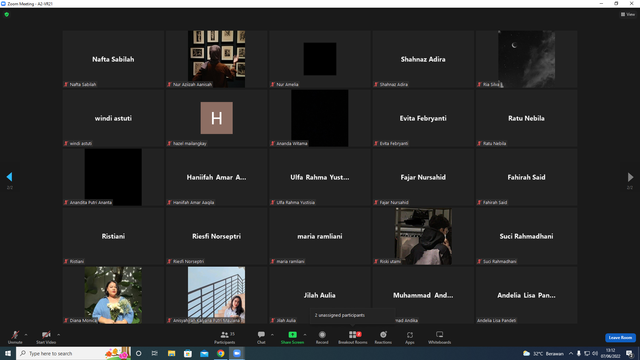Open audio options arrow next to Unmute
The height and width of the screenshot is (360, 640).
click(26, 335)
